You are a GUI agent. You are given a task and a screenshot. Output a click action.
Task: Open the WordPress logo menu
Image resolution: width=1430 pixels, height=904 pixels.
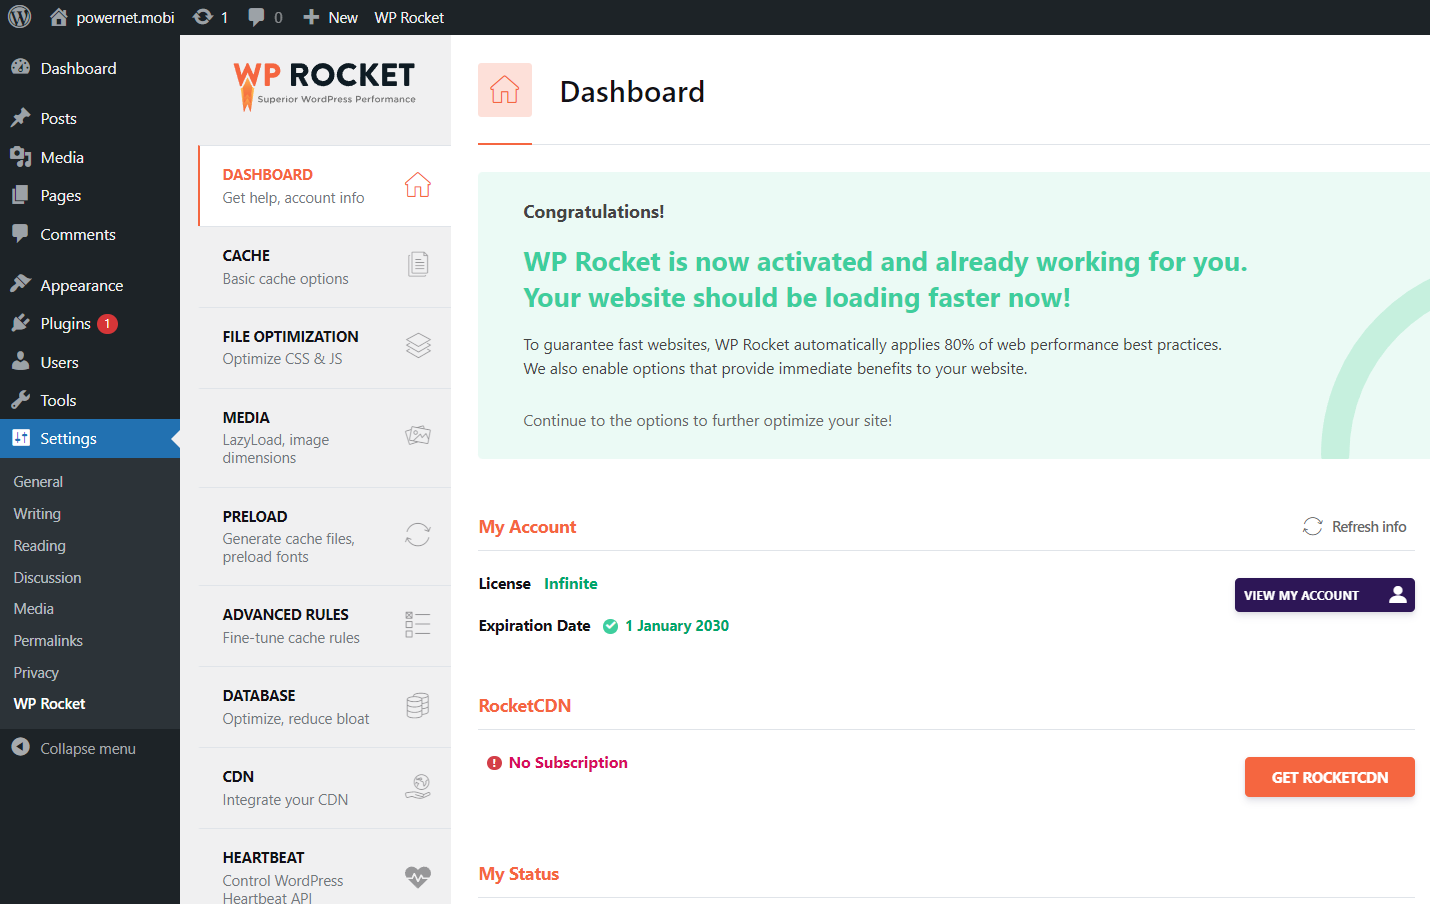(20, 17)
